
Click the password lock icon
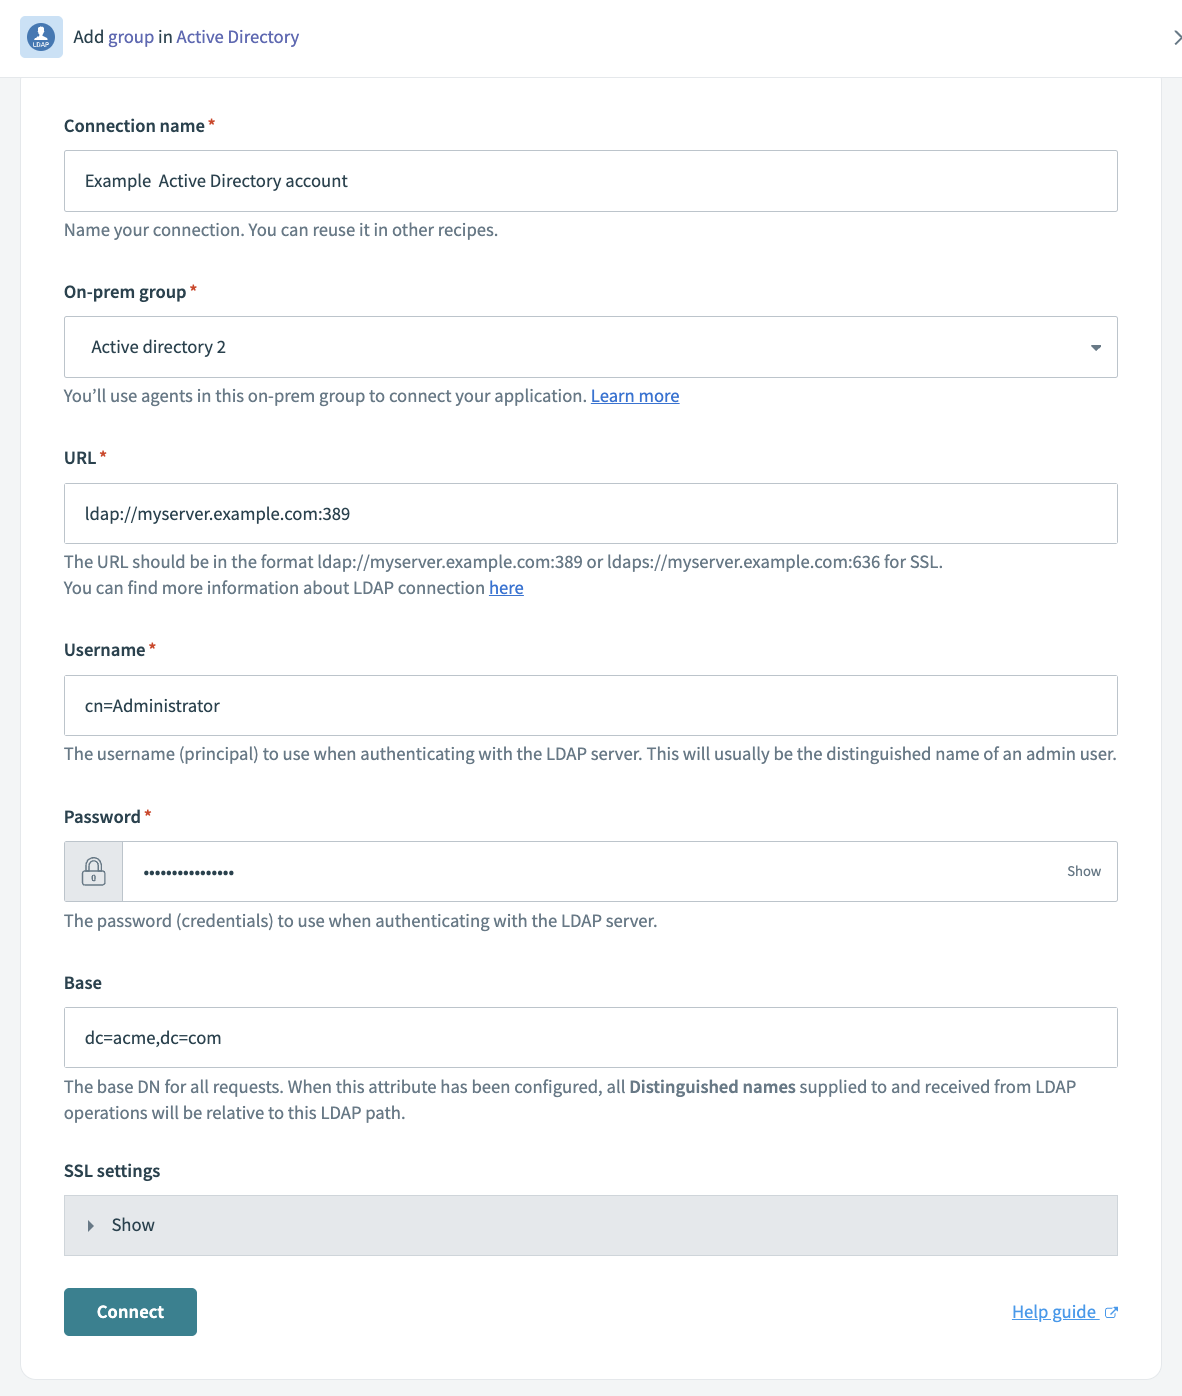pos(93,871)
